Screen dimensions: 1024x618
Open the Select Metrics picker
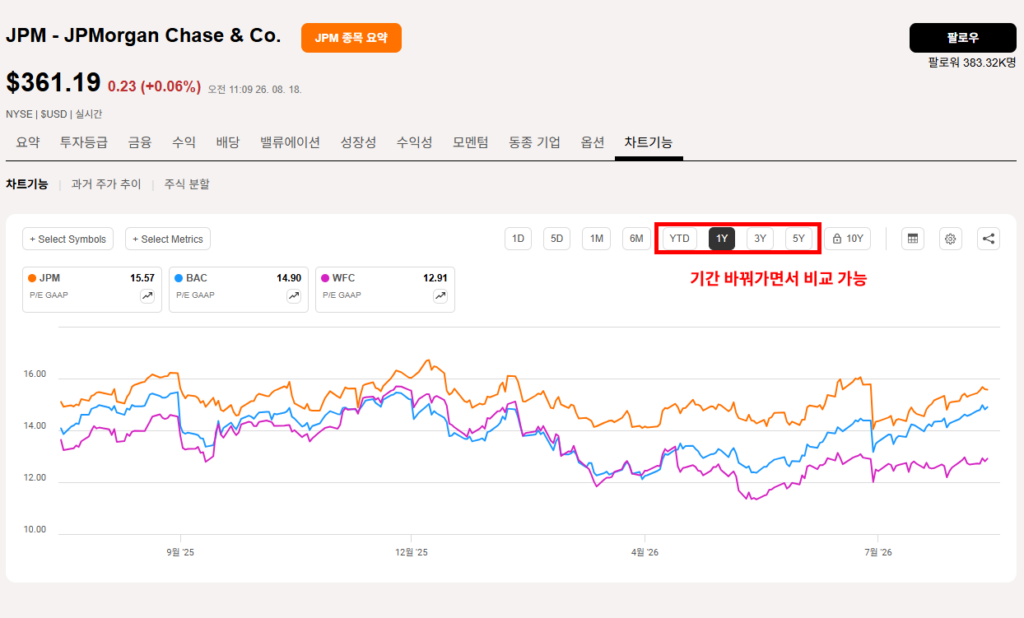pyautogui.click(x=168, y=239)
